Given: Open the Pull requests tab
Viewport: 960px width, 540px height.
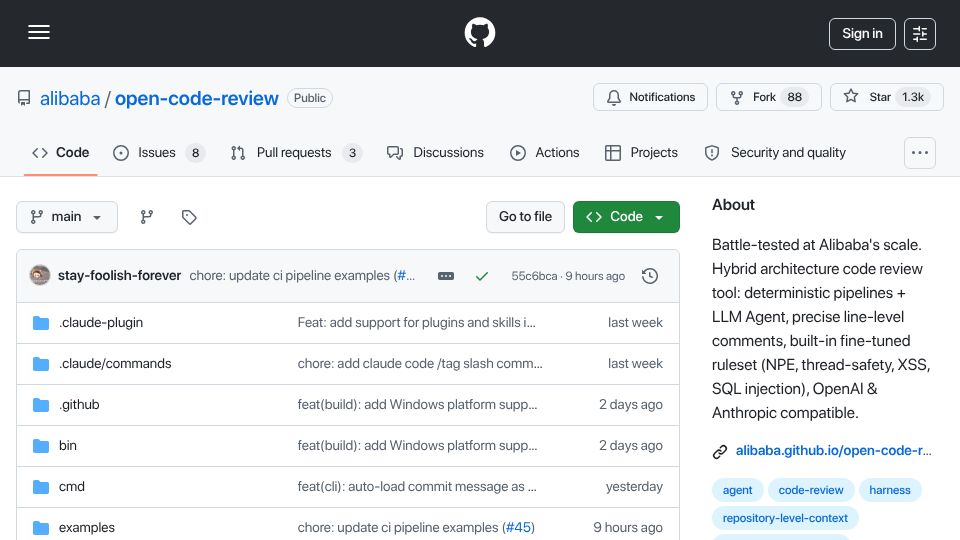Looking at the screenshot, I should coord(296,152).
